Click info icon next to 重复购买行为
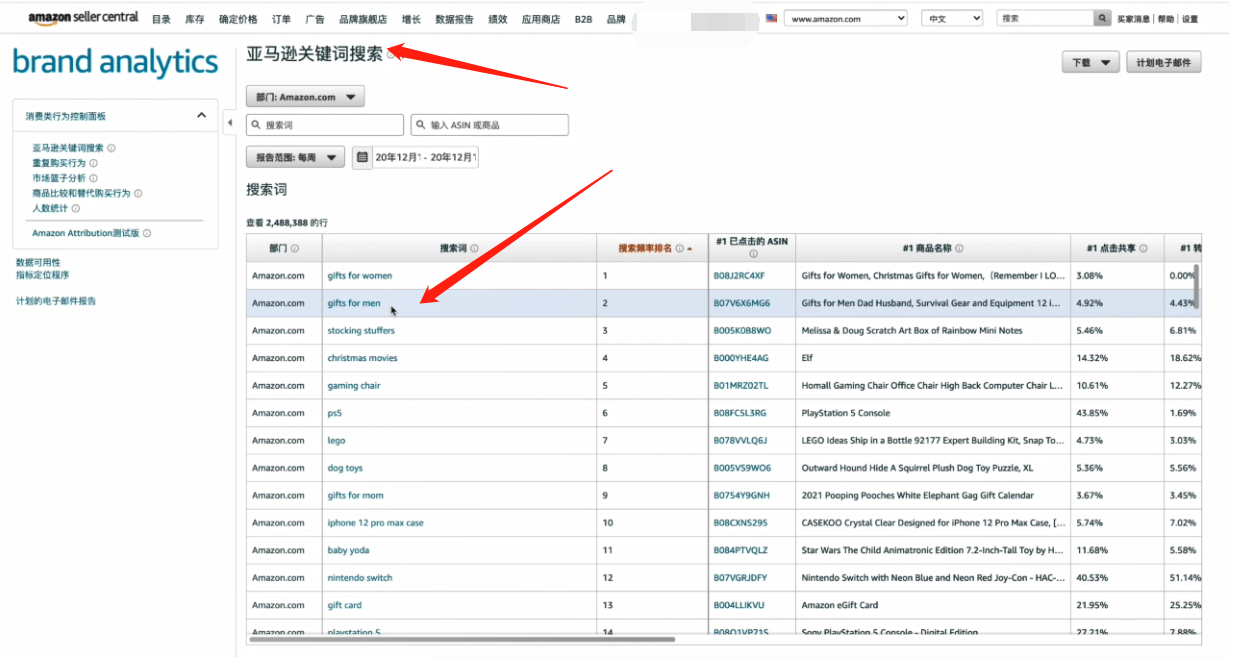 (x=93, y=163)
